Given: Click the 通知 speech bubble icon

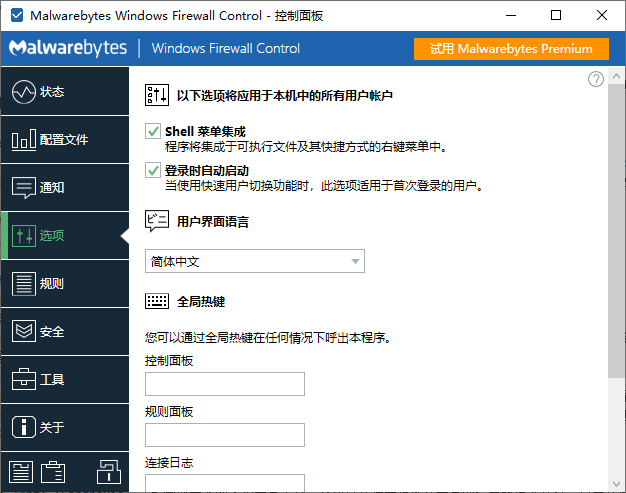Looking at the screenshot, I should coord(24,187).
